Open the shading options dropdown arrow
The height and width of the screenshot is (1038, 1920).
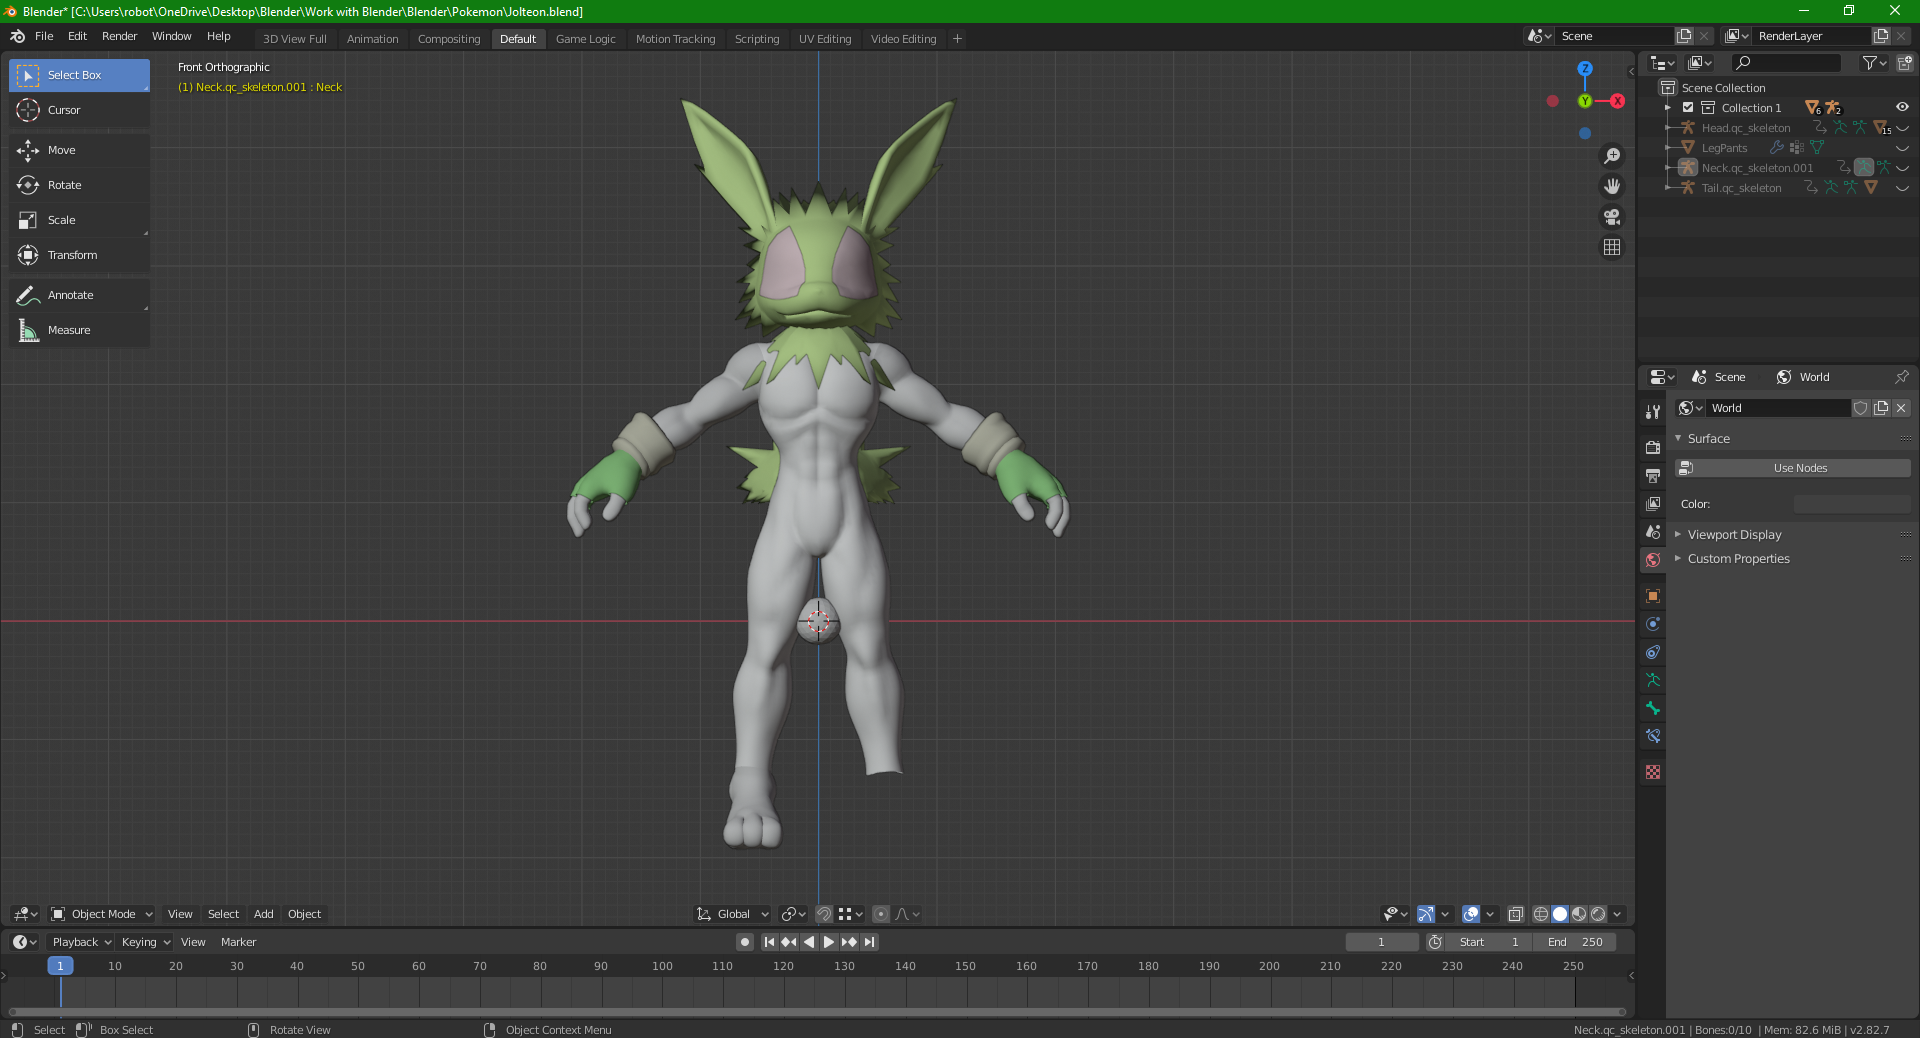[1617, 914]
